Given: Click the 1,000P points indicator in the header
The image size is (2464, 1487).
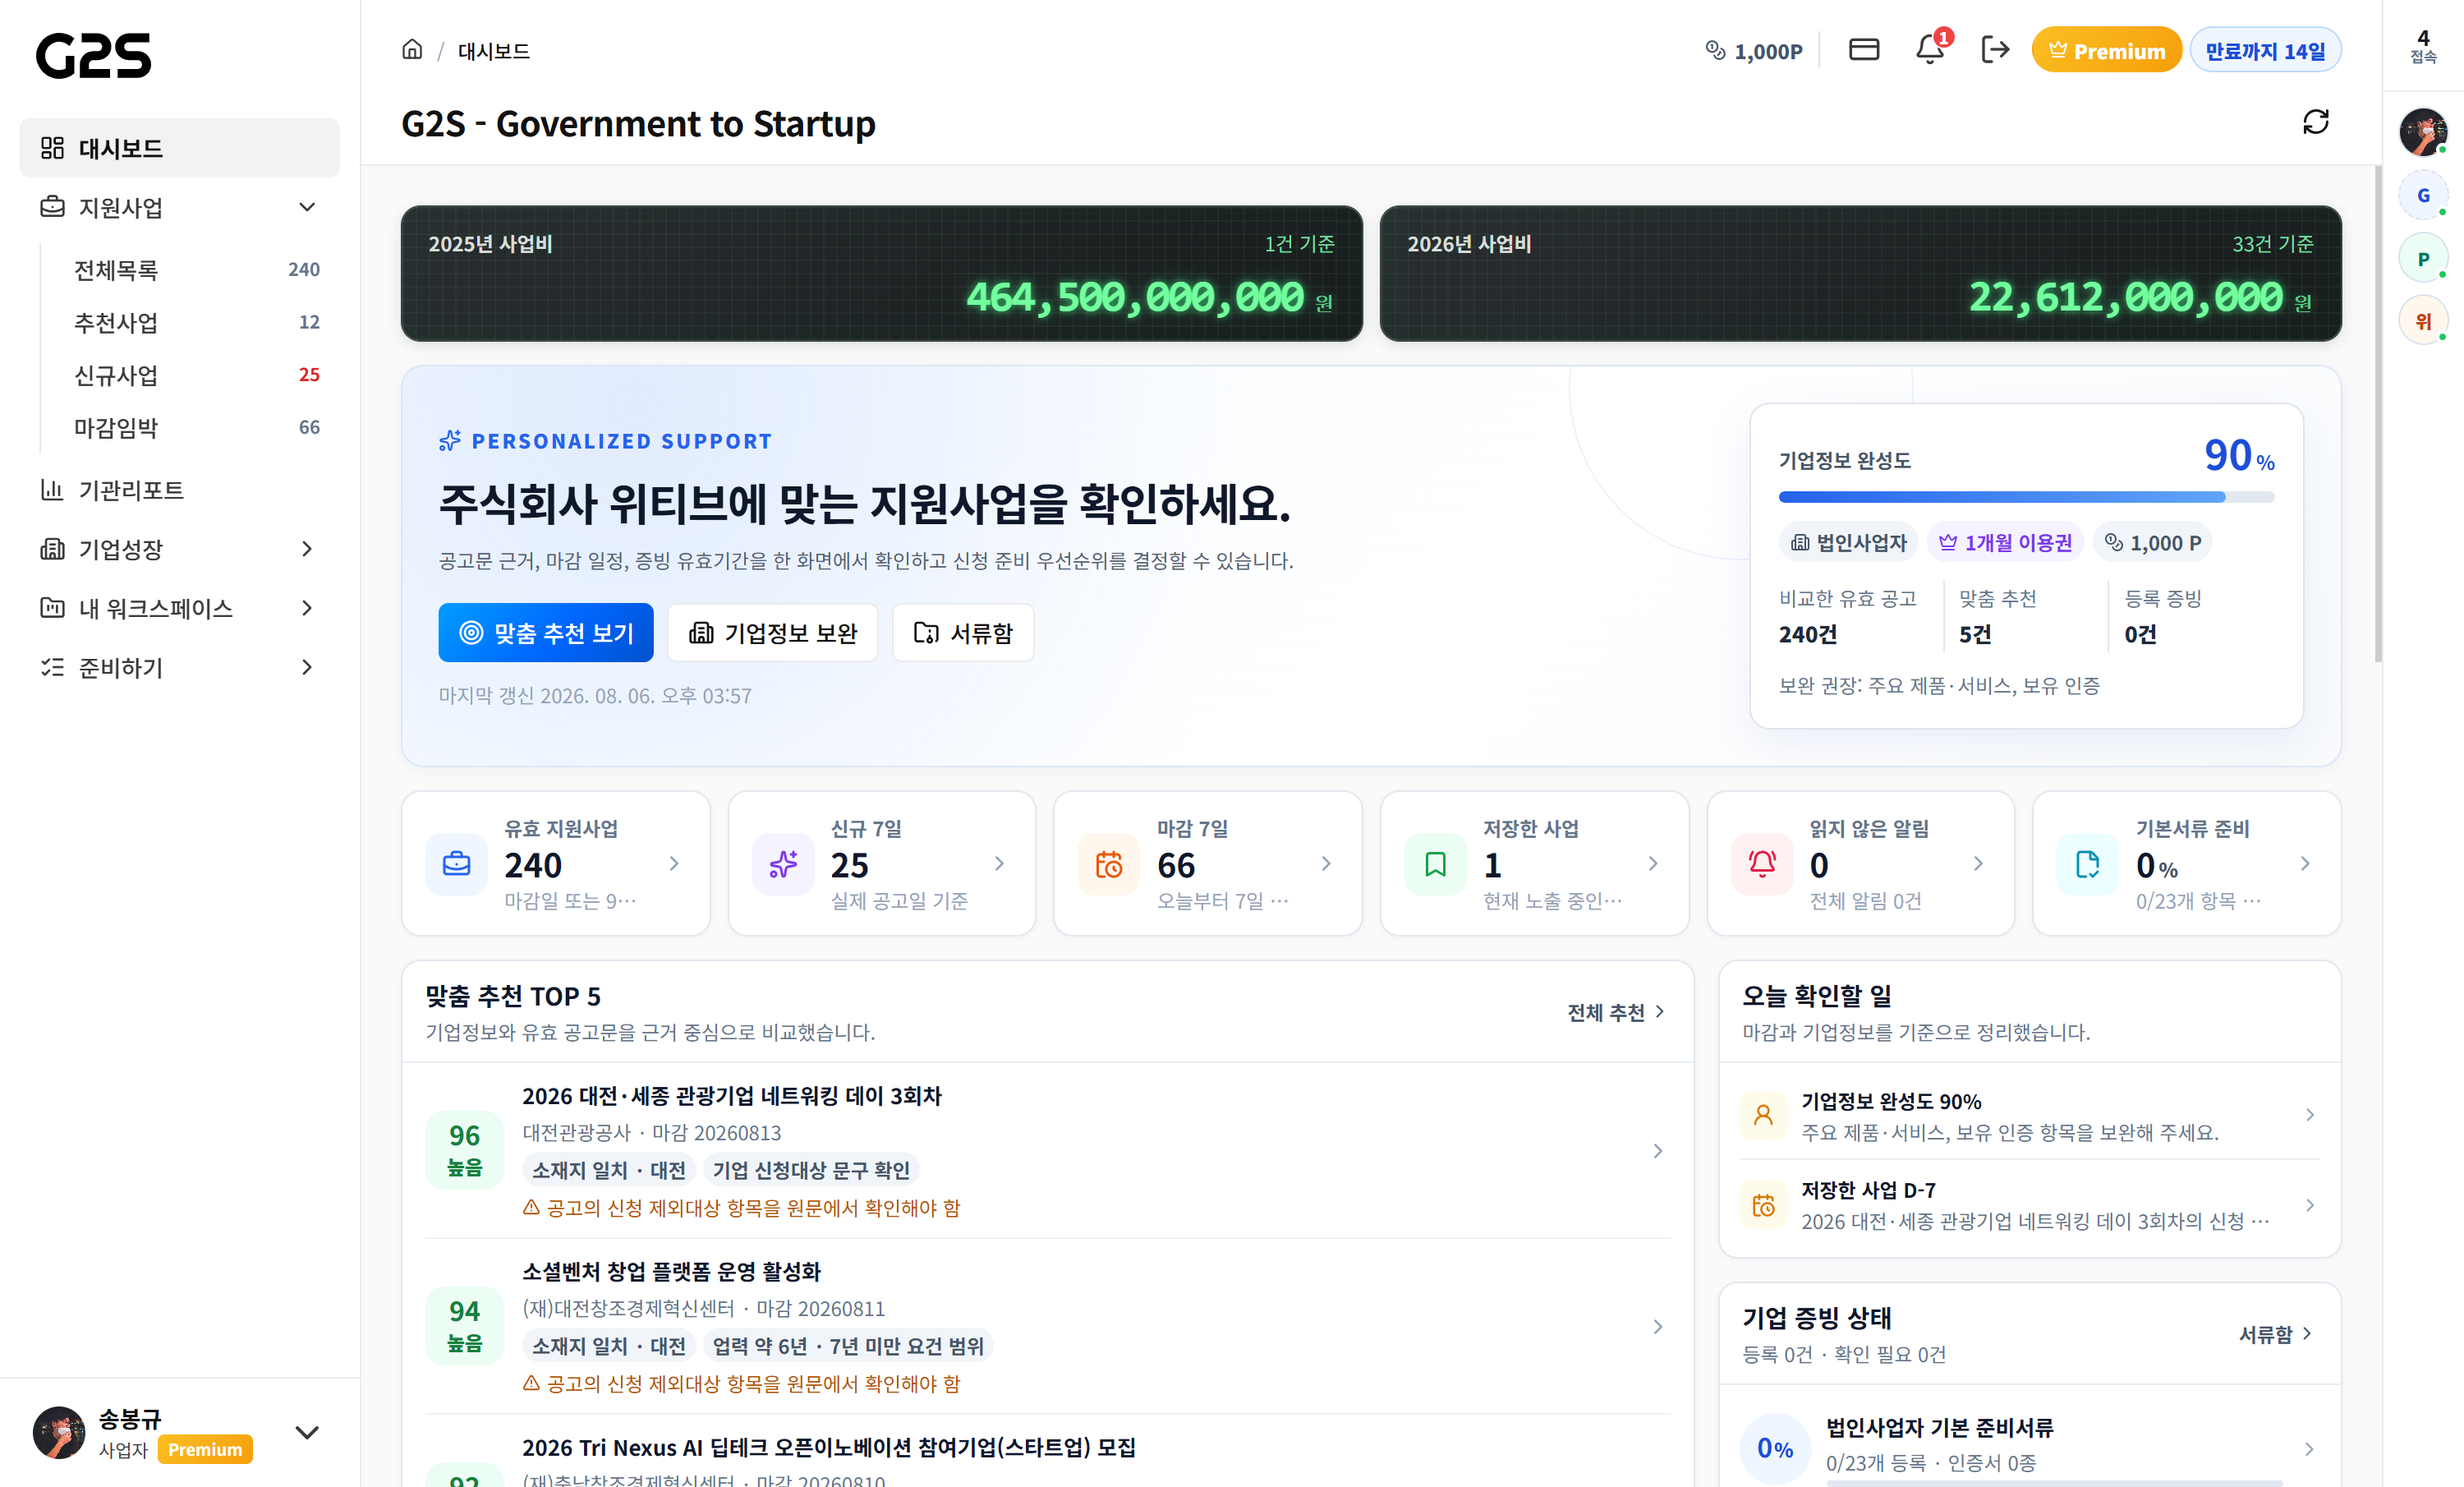Looking at the screenshot, I should point(1754,51).
